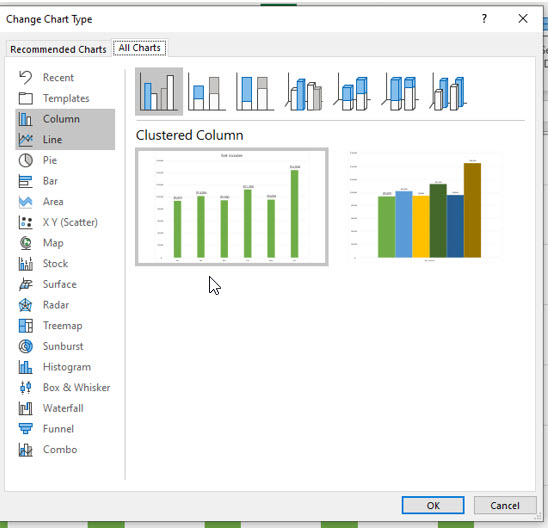Select the Surface chart category
The width and height of the screenshot is (548, 530).
click(65, 284)
